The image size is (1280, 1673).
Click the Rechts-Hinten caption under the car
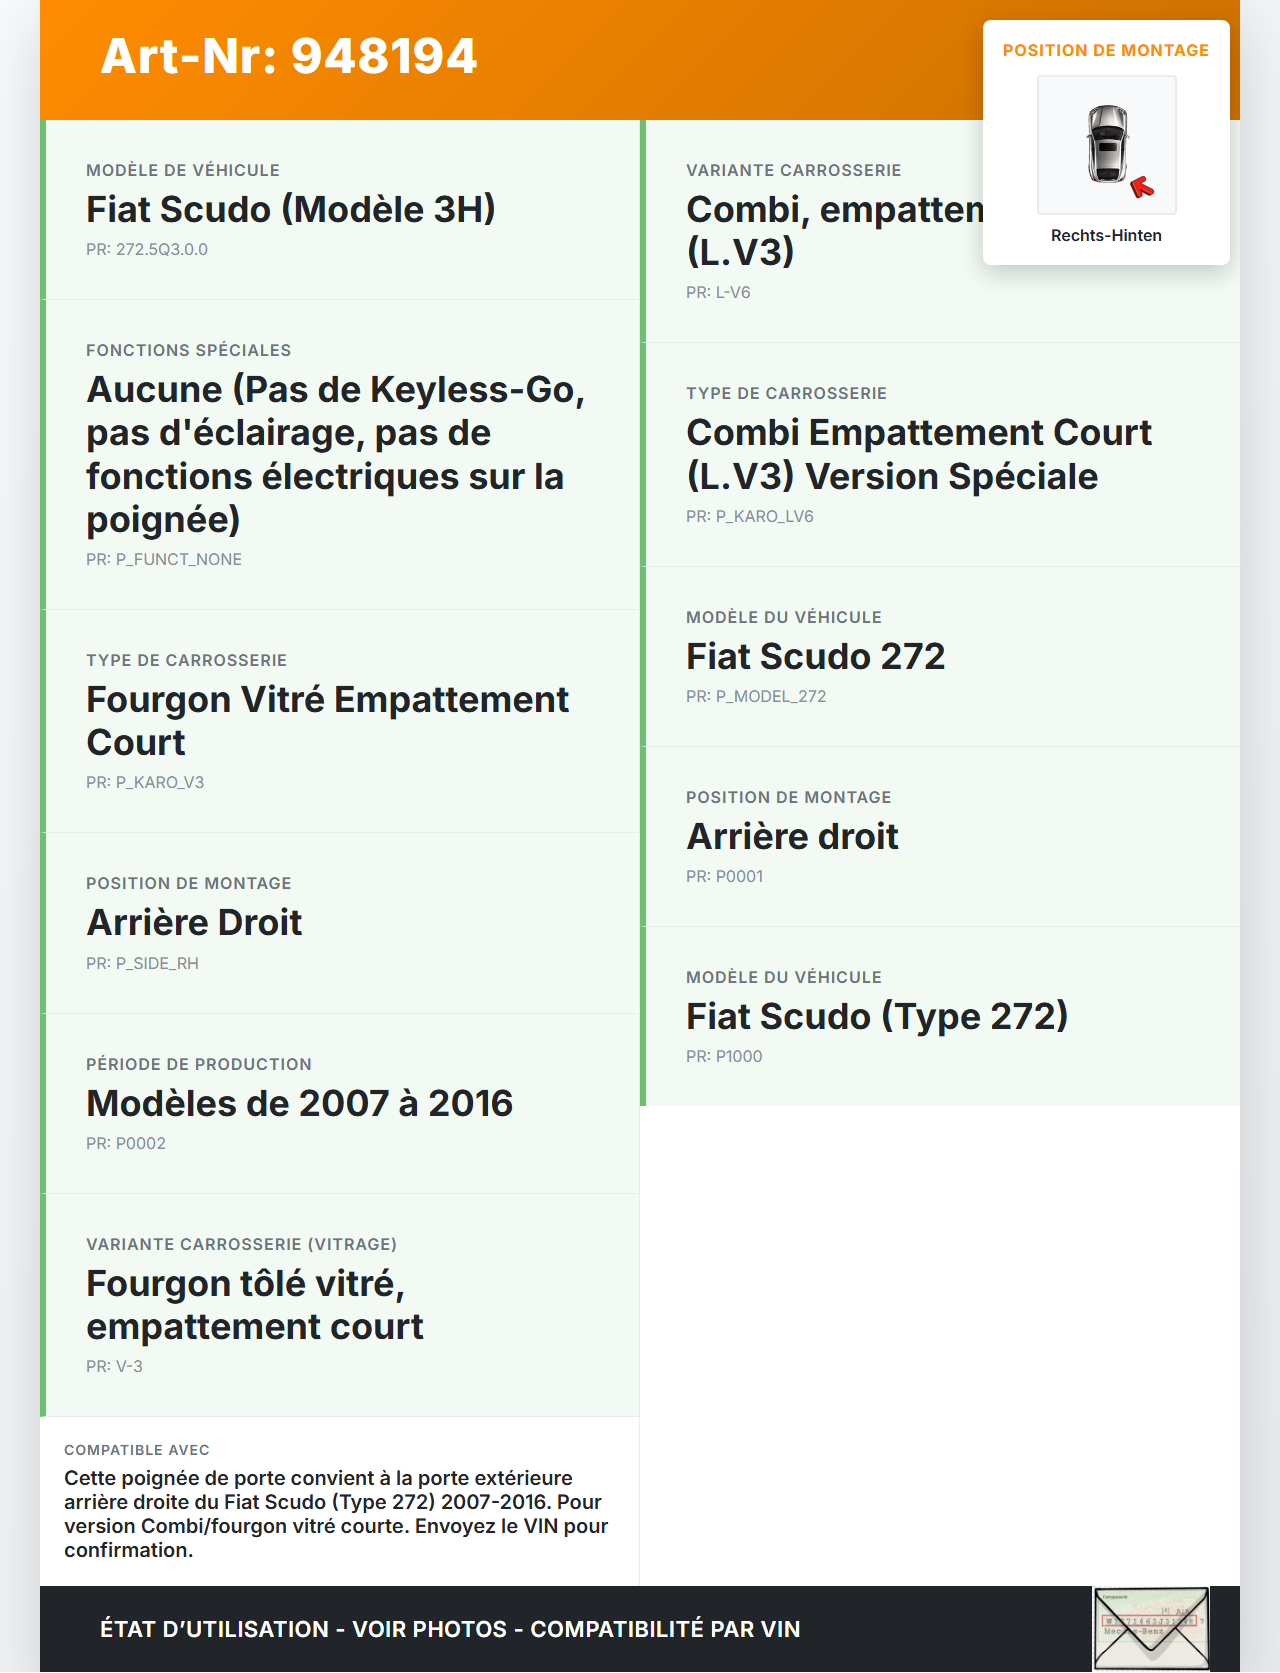1106,236
